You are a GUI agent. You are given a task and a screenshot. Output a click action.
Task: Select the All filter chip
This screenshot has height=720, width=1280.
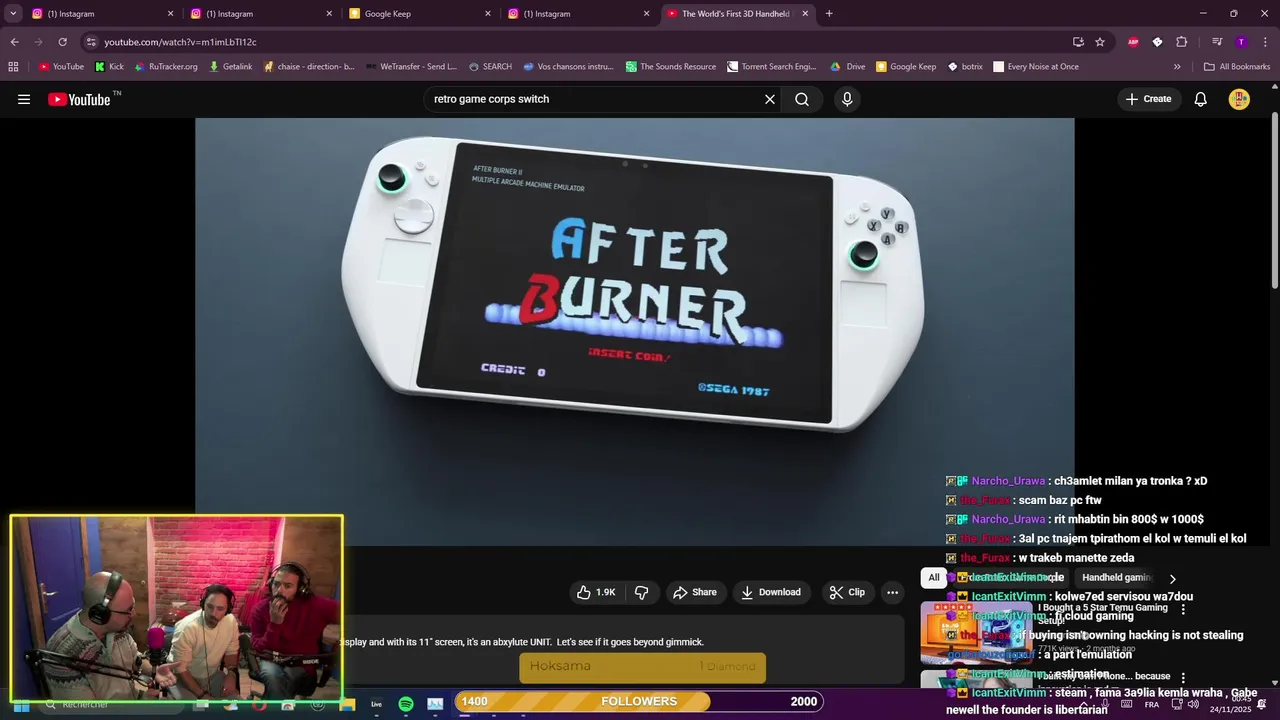coord(933,577)
